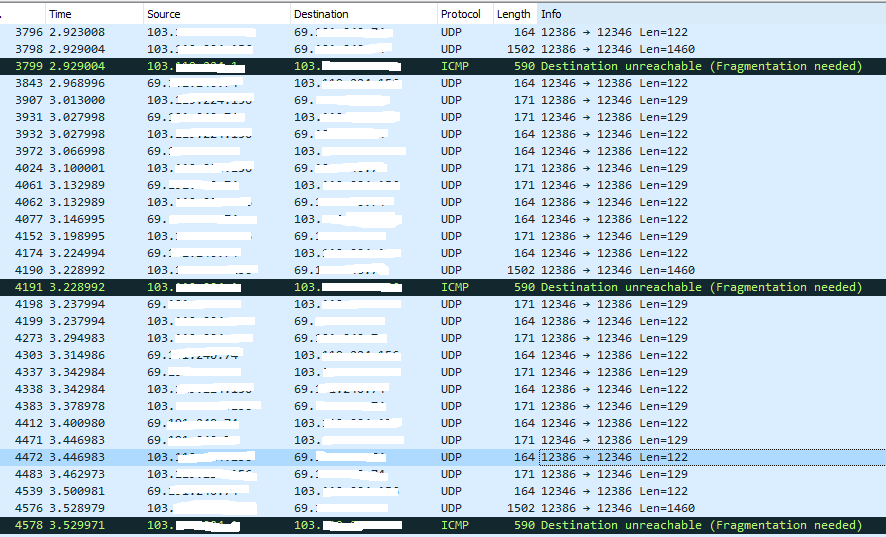
Task: Select packet number 3972
Action: [443, 151]
